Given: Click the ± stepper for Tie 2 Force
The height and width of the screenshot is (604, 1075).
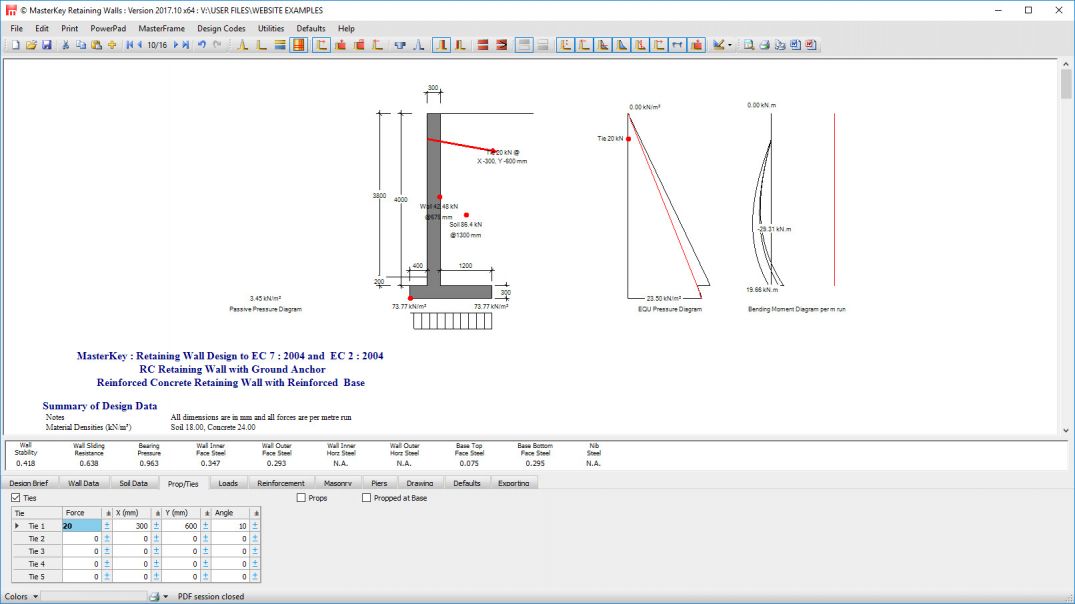Looking at the screenshot, I should click(107, 539).
